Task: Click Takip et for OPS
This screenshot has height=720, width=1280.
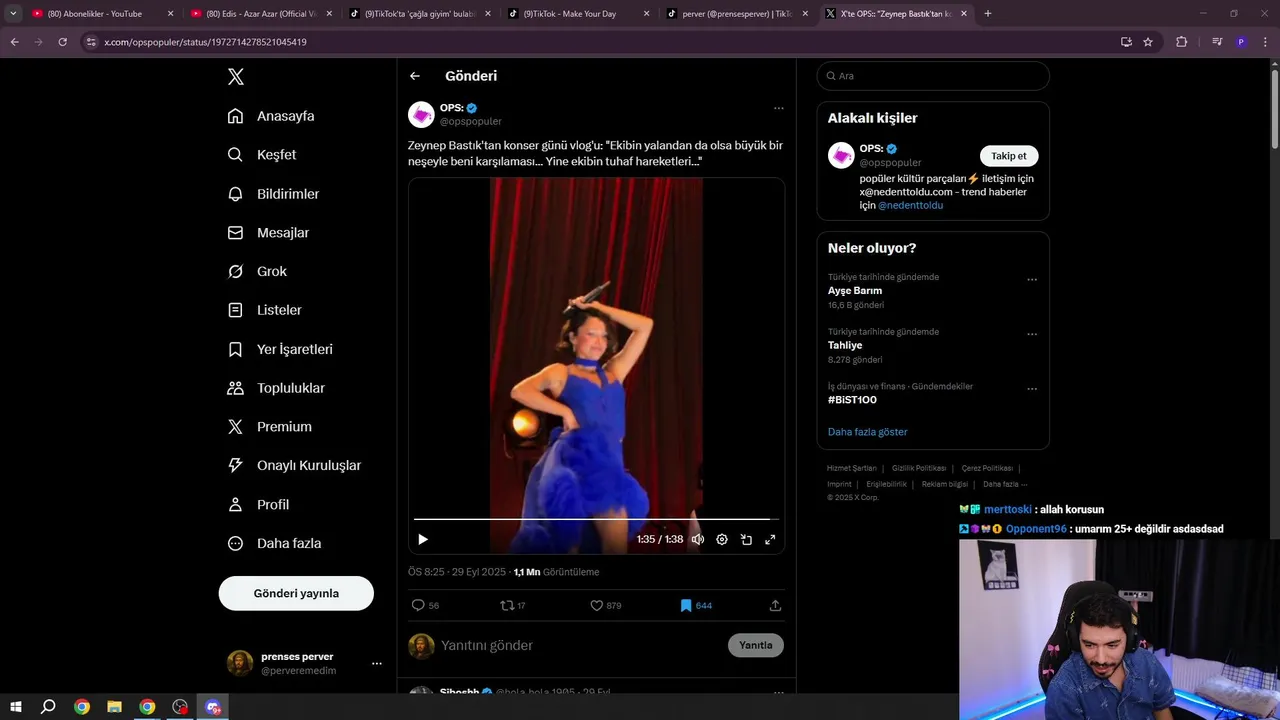Action: click(x=1009, y=156)
